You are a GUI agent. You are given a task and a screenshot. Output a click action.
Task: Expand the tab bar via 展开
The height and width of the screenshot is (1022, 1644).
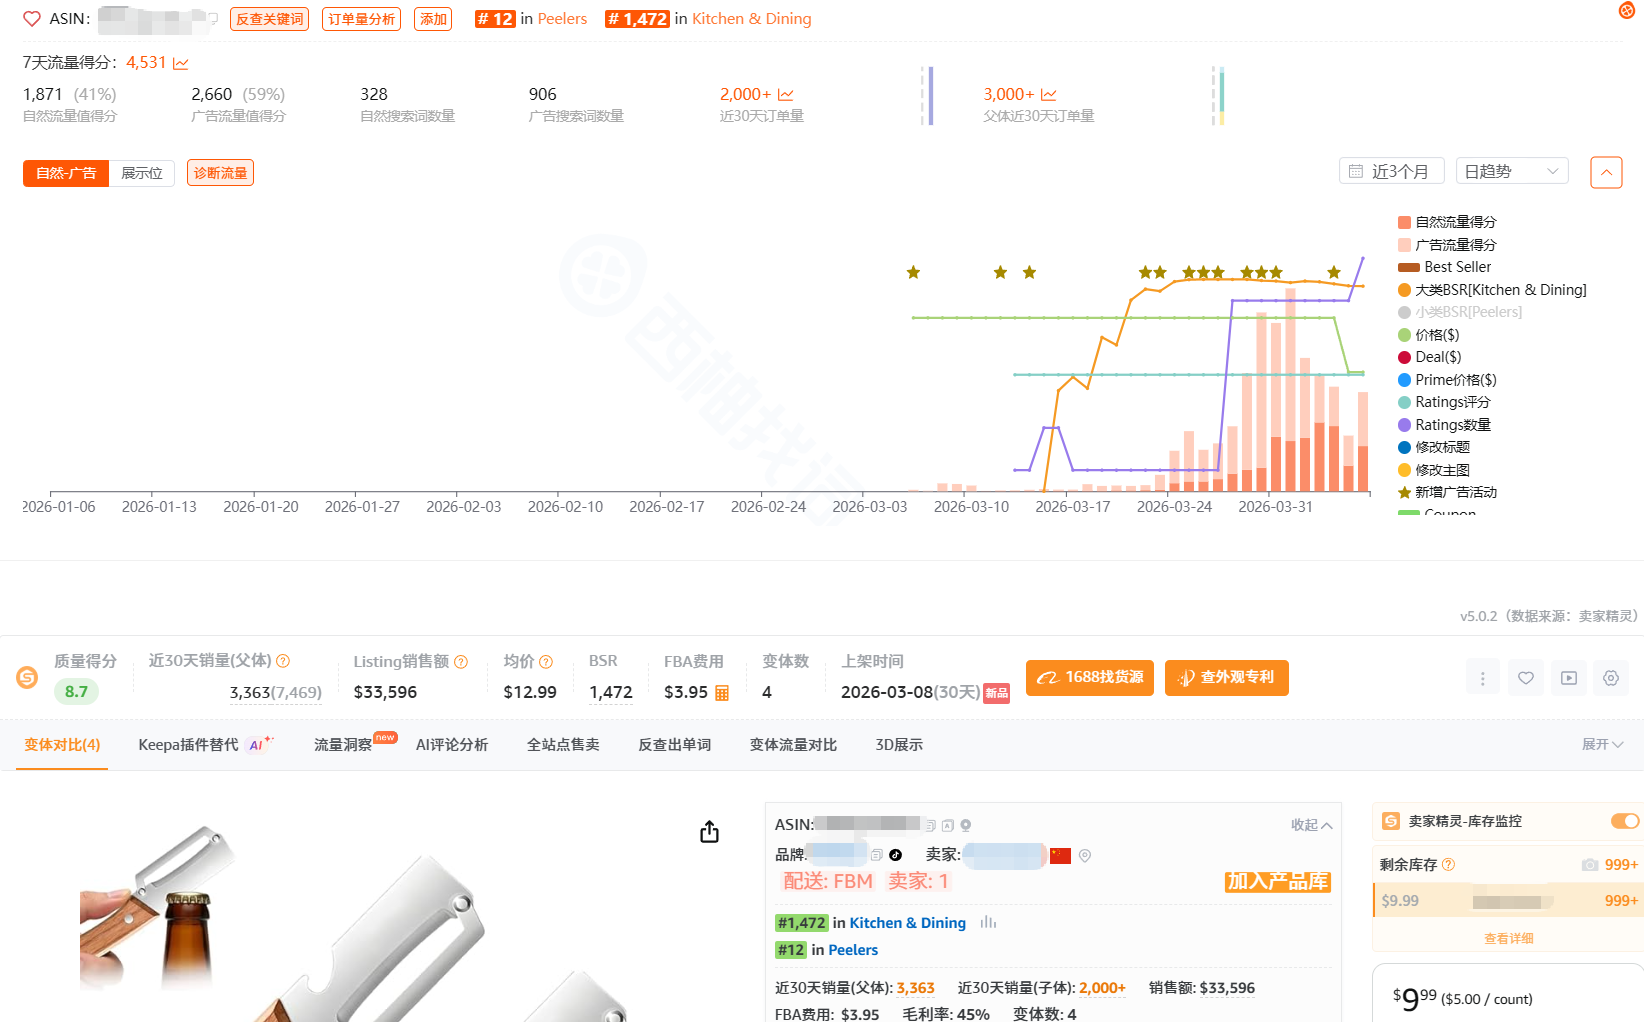point(1602,745)
